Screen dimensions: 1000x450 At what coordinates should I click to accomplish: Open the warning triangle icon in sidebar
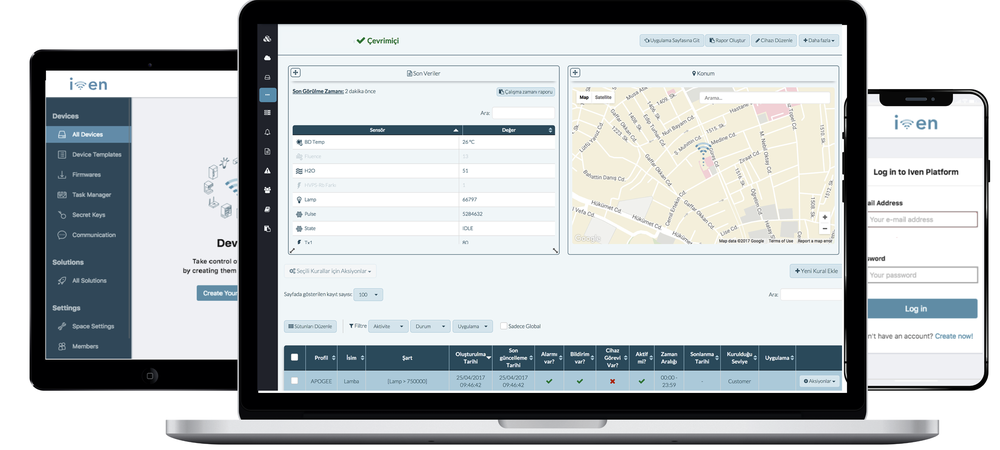point(267,170)
